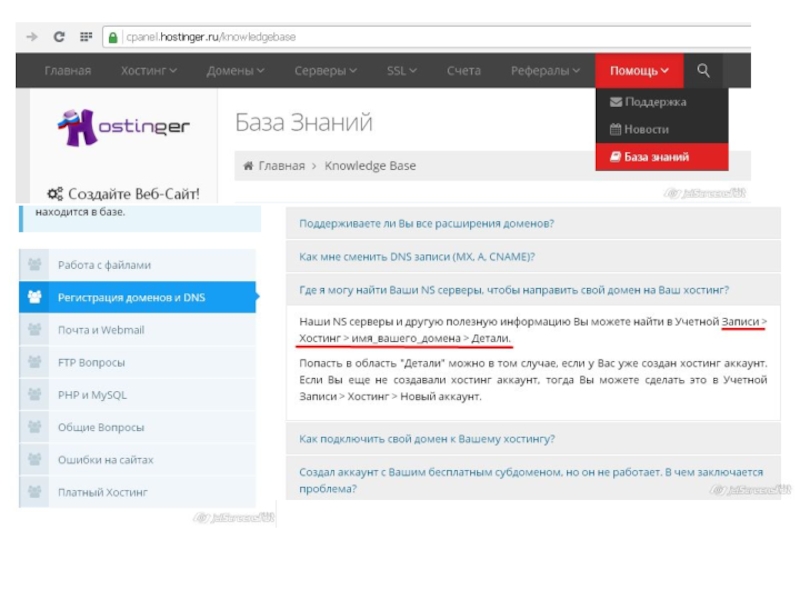The width and height of the screenshot is (800, 600).
Task: Click the icon beside Ошибки на сайтах
Action: (x=35, y=460)
